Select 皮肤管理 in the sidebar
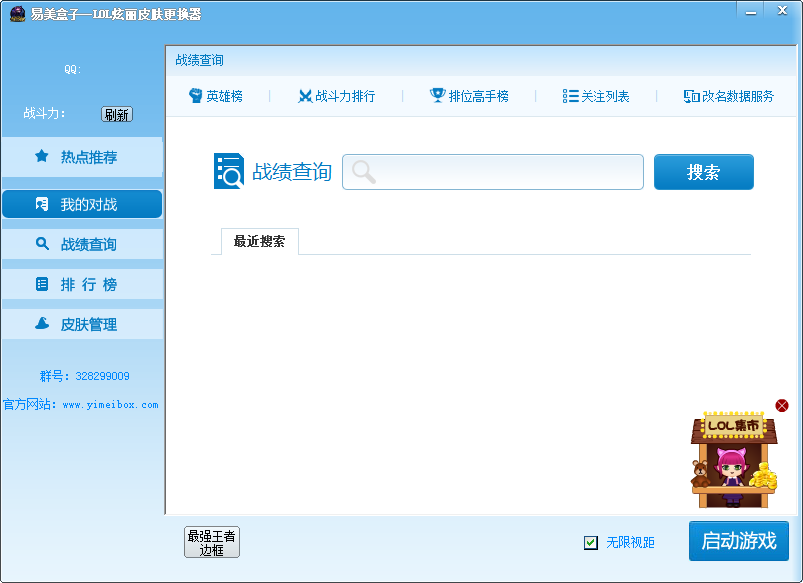Screen dimensions: 803x583 82,324
